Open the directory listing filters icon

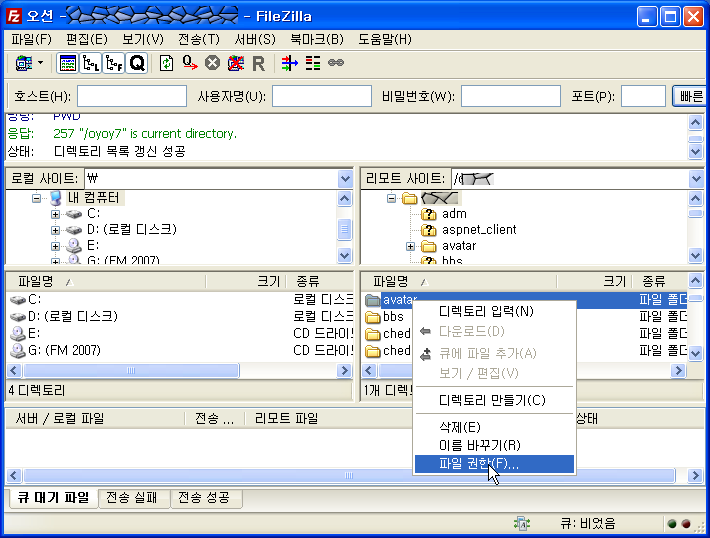[x=290, y=63]
